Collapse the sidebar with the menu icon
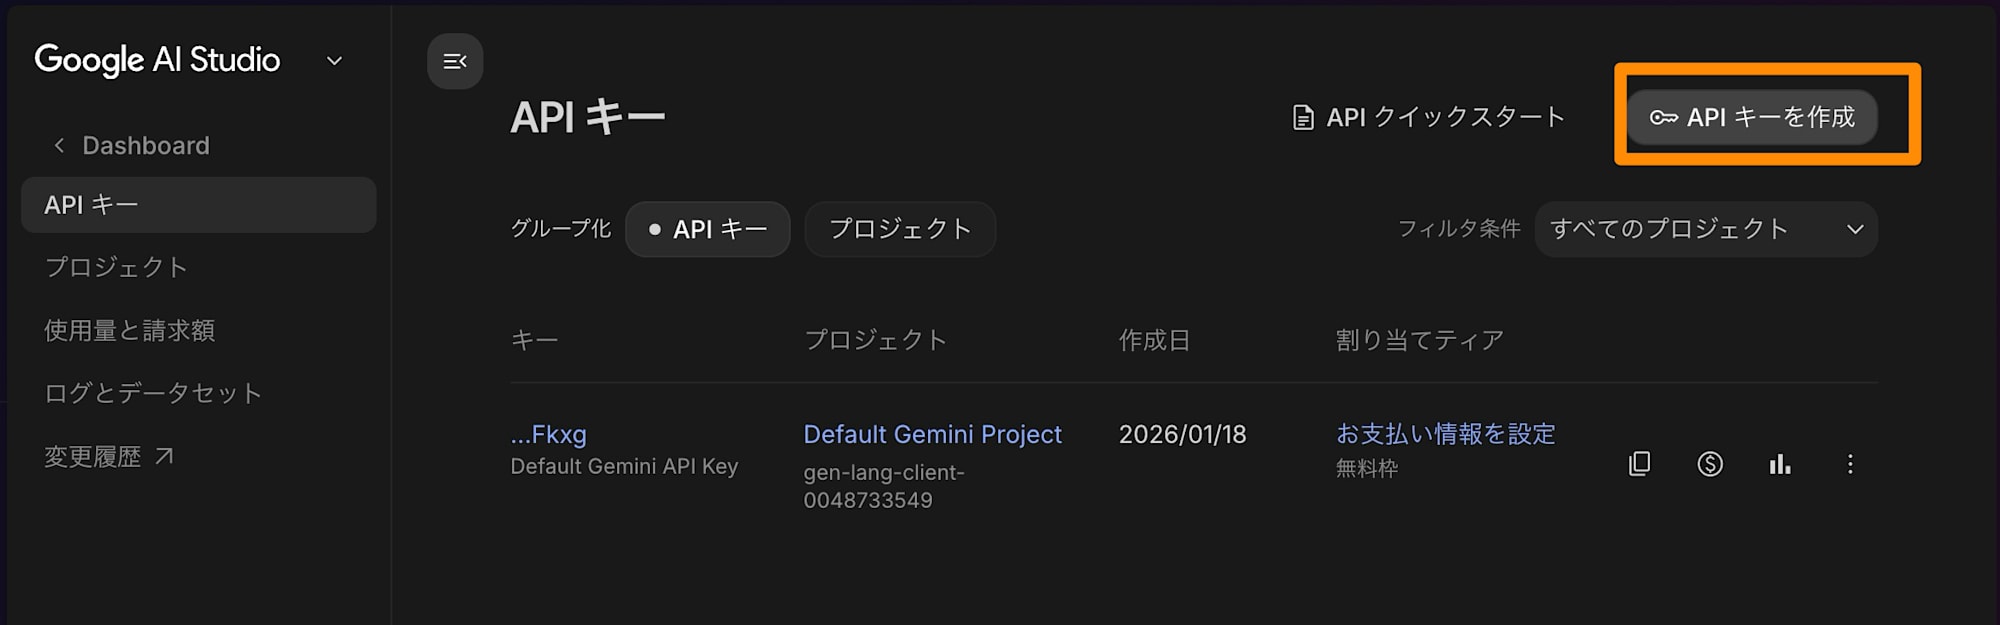The width and height of the screenshot is (2000, 625). click(x=455, y=62)
